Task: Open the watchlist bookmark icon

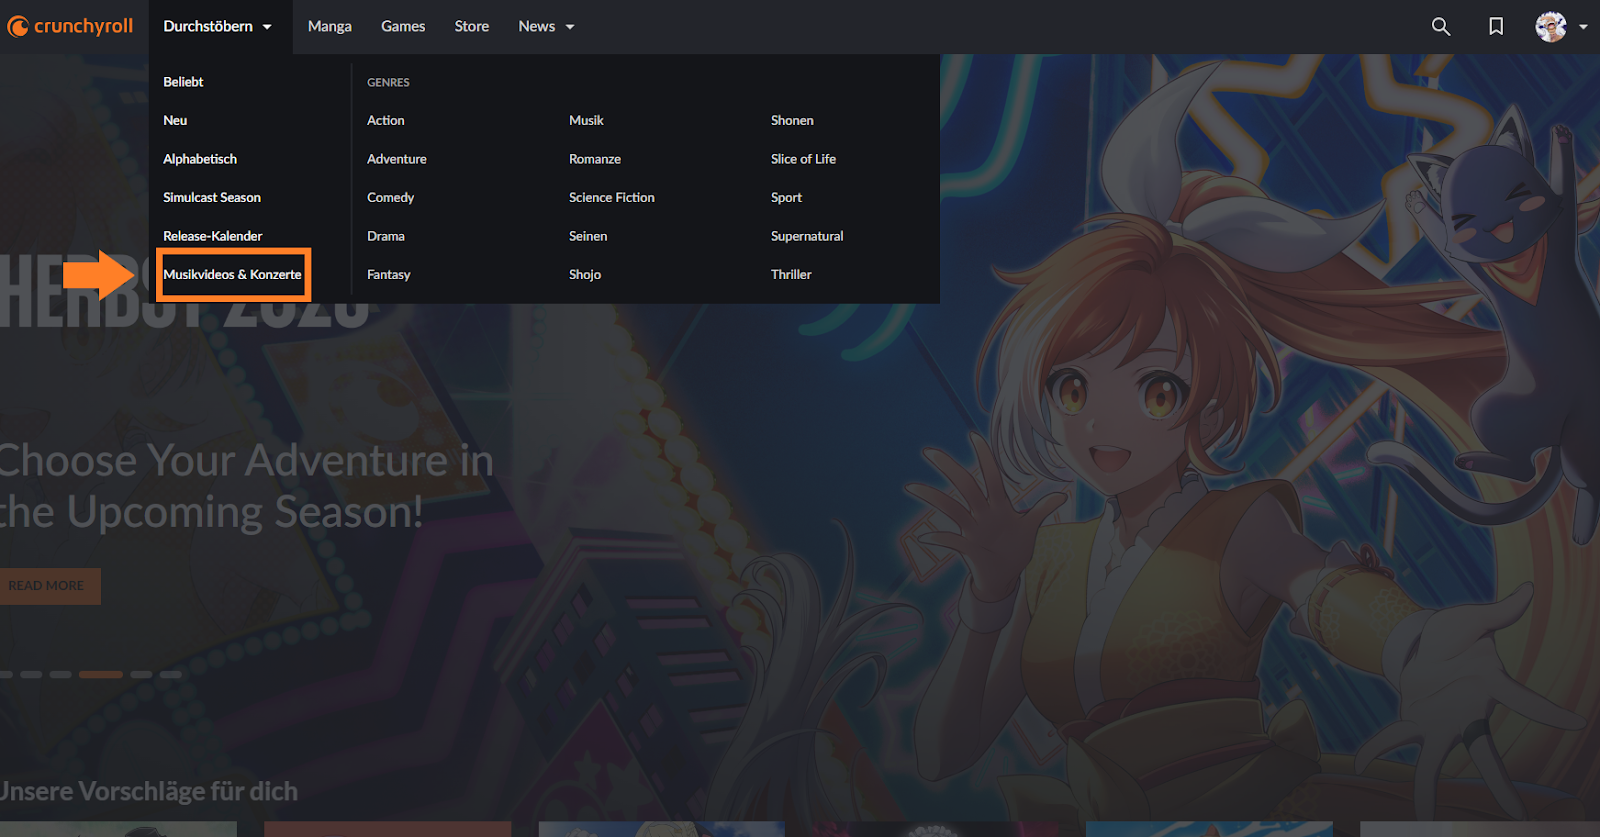Action: 1496,26
